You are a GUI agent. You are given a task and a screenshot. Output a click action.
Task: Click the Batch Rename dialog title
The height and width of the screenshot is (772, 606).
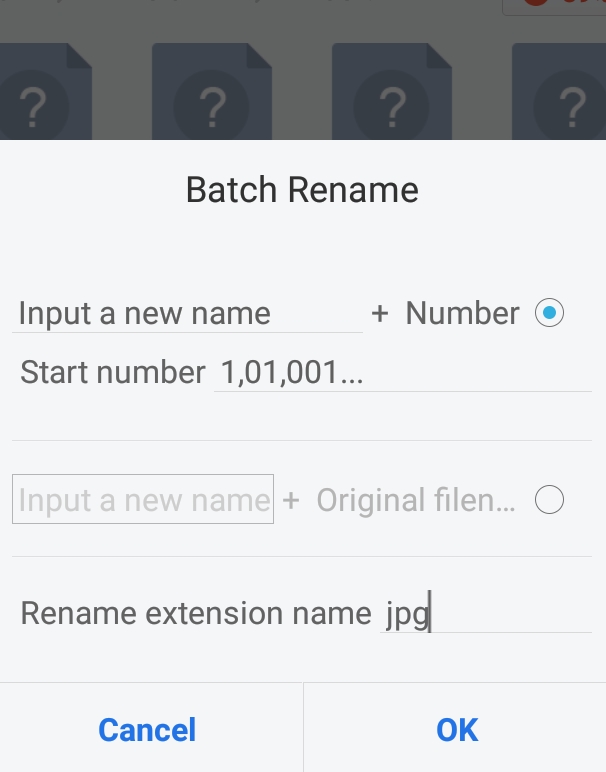(302, 189)
